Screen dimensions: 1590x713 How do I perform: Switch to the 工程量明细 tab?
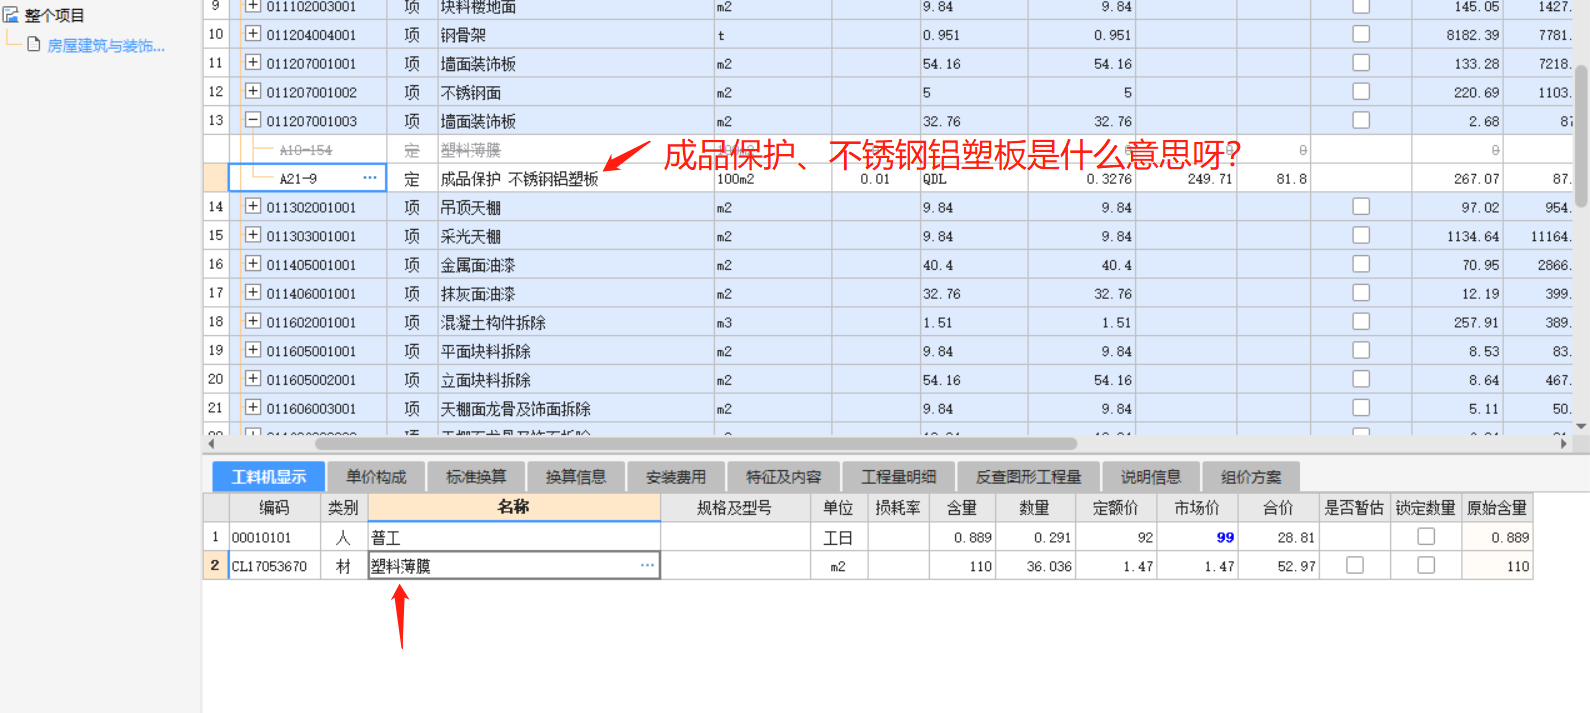[x=899, y=477]
